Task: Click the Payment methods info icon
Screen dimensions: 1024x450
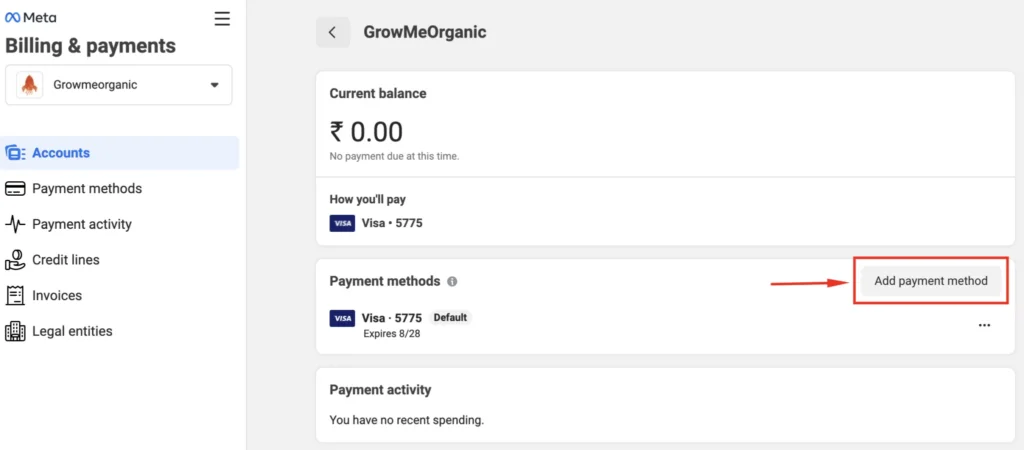Action: click(x=452, y=281)
